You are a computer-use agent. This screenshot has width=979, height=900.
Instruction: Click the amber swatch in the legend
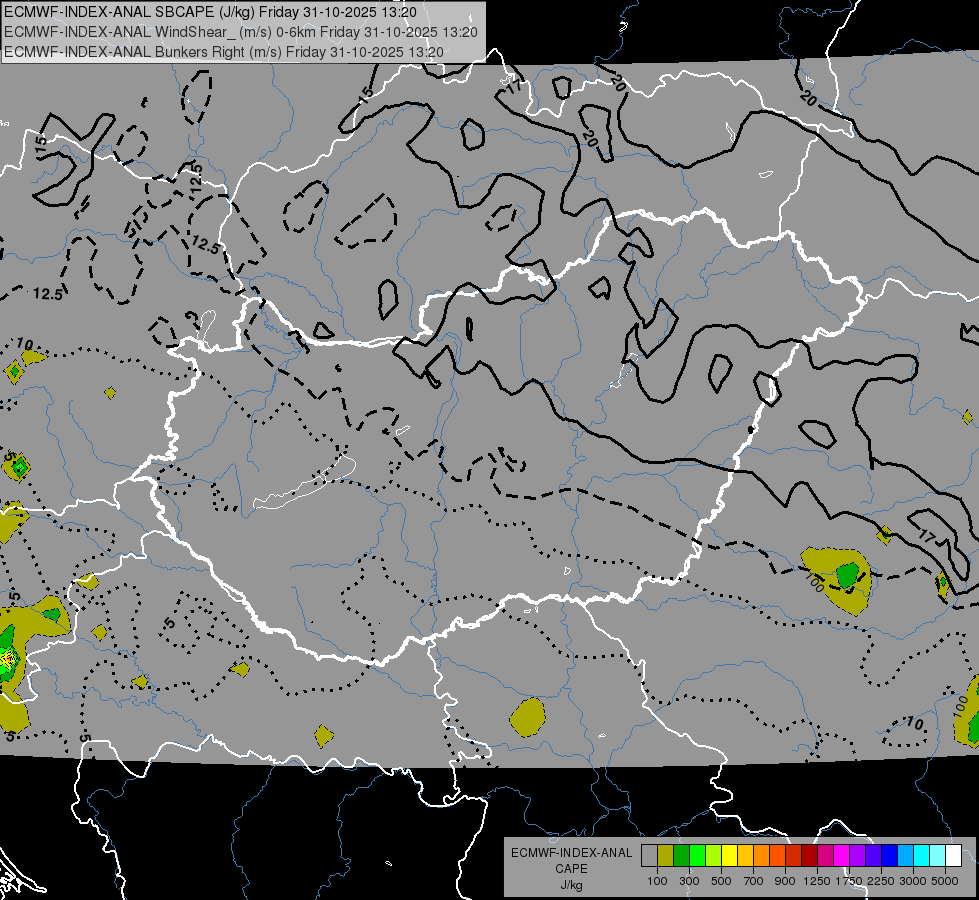pos(746,856)
